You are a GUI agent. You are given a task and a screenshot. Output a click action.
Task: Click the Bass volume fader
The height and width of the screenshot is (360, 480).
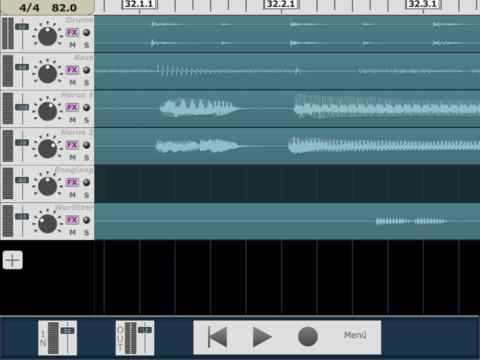coord(22,67)
